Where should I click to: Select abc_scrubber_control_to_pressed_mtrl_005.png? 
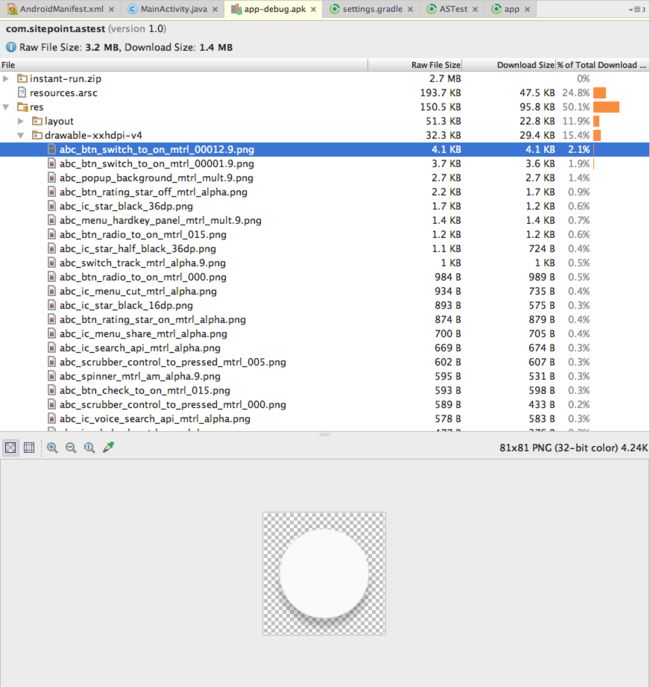[325, 362]
